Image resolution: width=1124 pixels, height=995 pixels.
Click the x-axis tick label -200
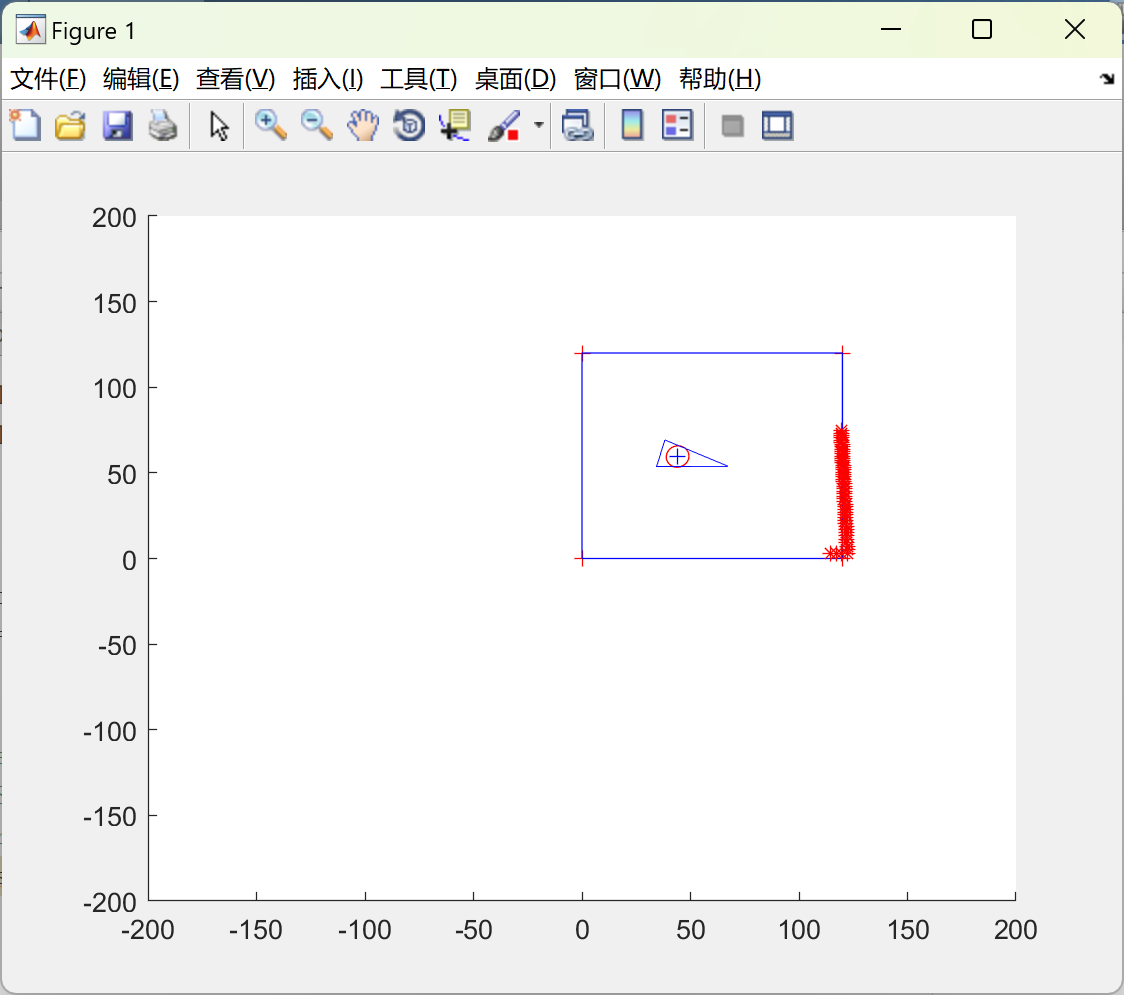148,930
